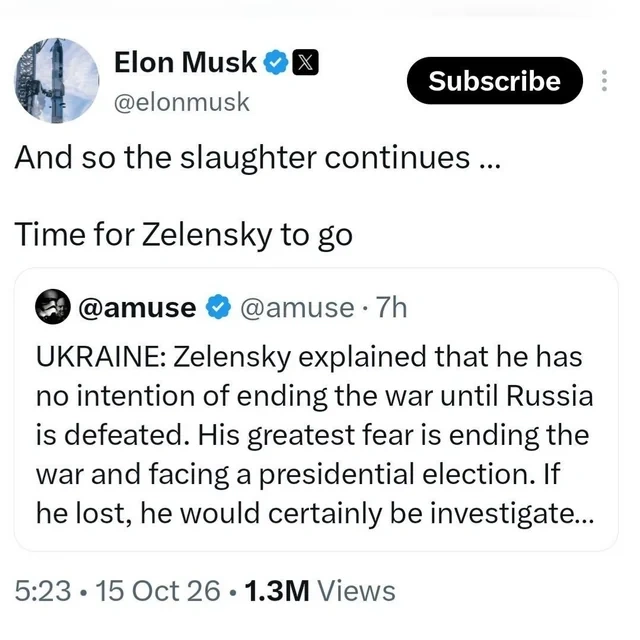
Task: Open the quoted UKRAINE post card
Action: point(316,409)
